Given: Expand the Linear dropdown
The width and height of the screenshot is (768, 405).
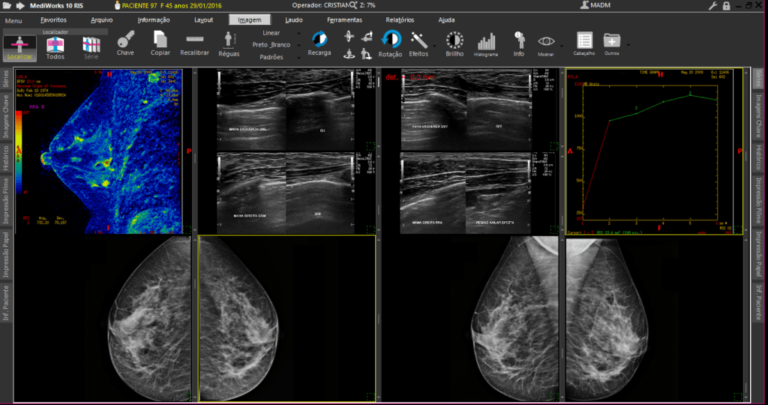Looking at the screenshot, I should (299, 33).
